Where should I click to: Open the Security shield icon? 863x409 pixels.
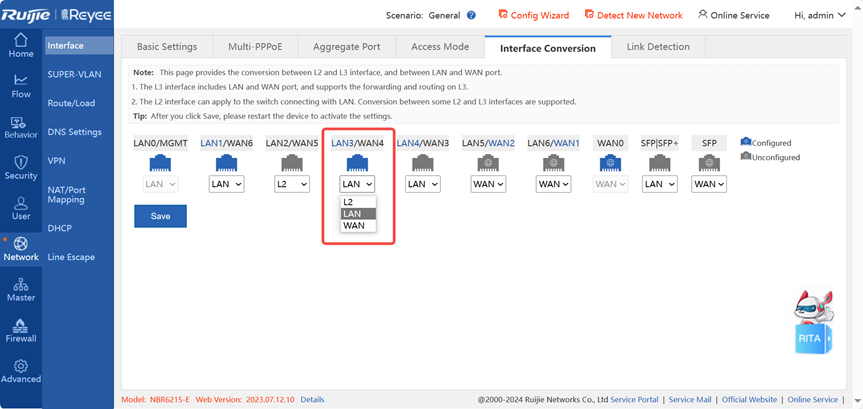(21, 167)
